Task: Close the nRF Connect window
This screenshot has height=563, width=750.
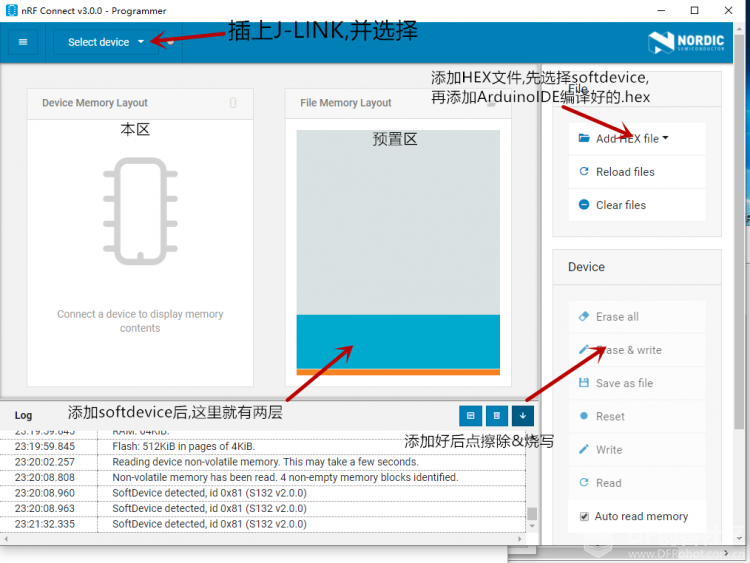Action: [x=728, y=10]
